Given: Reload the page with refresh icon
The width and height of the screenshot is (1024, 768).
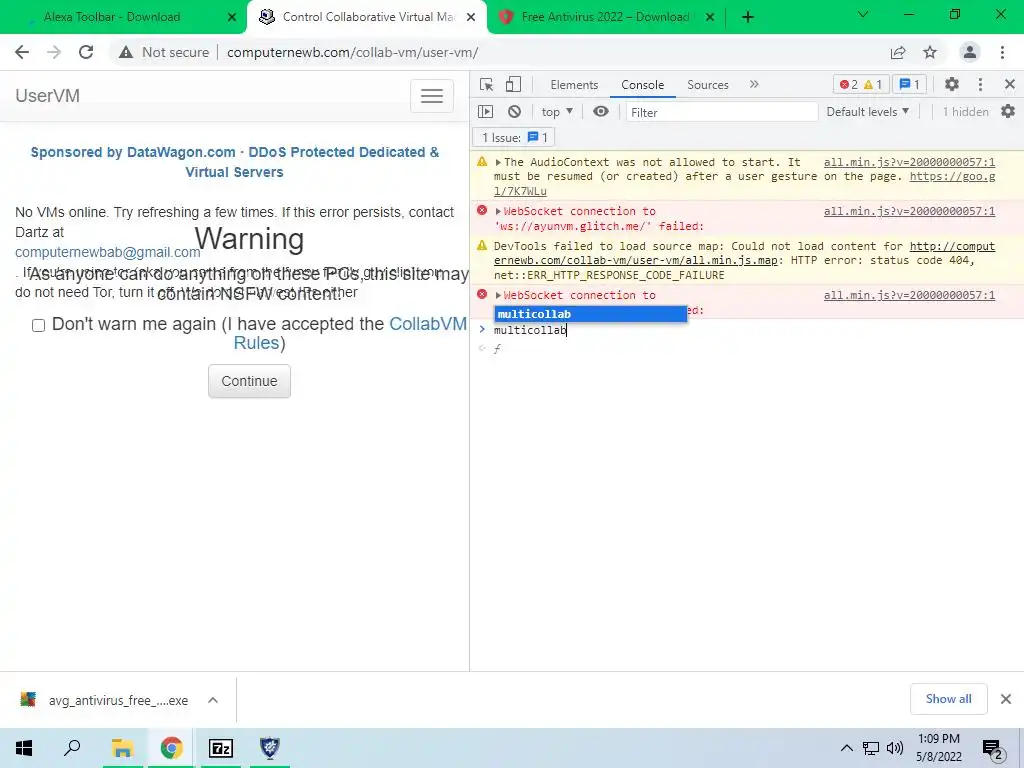Looking at the screenshot, I should tap(86, 52).
